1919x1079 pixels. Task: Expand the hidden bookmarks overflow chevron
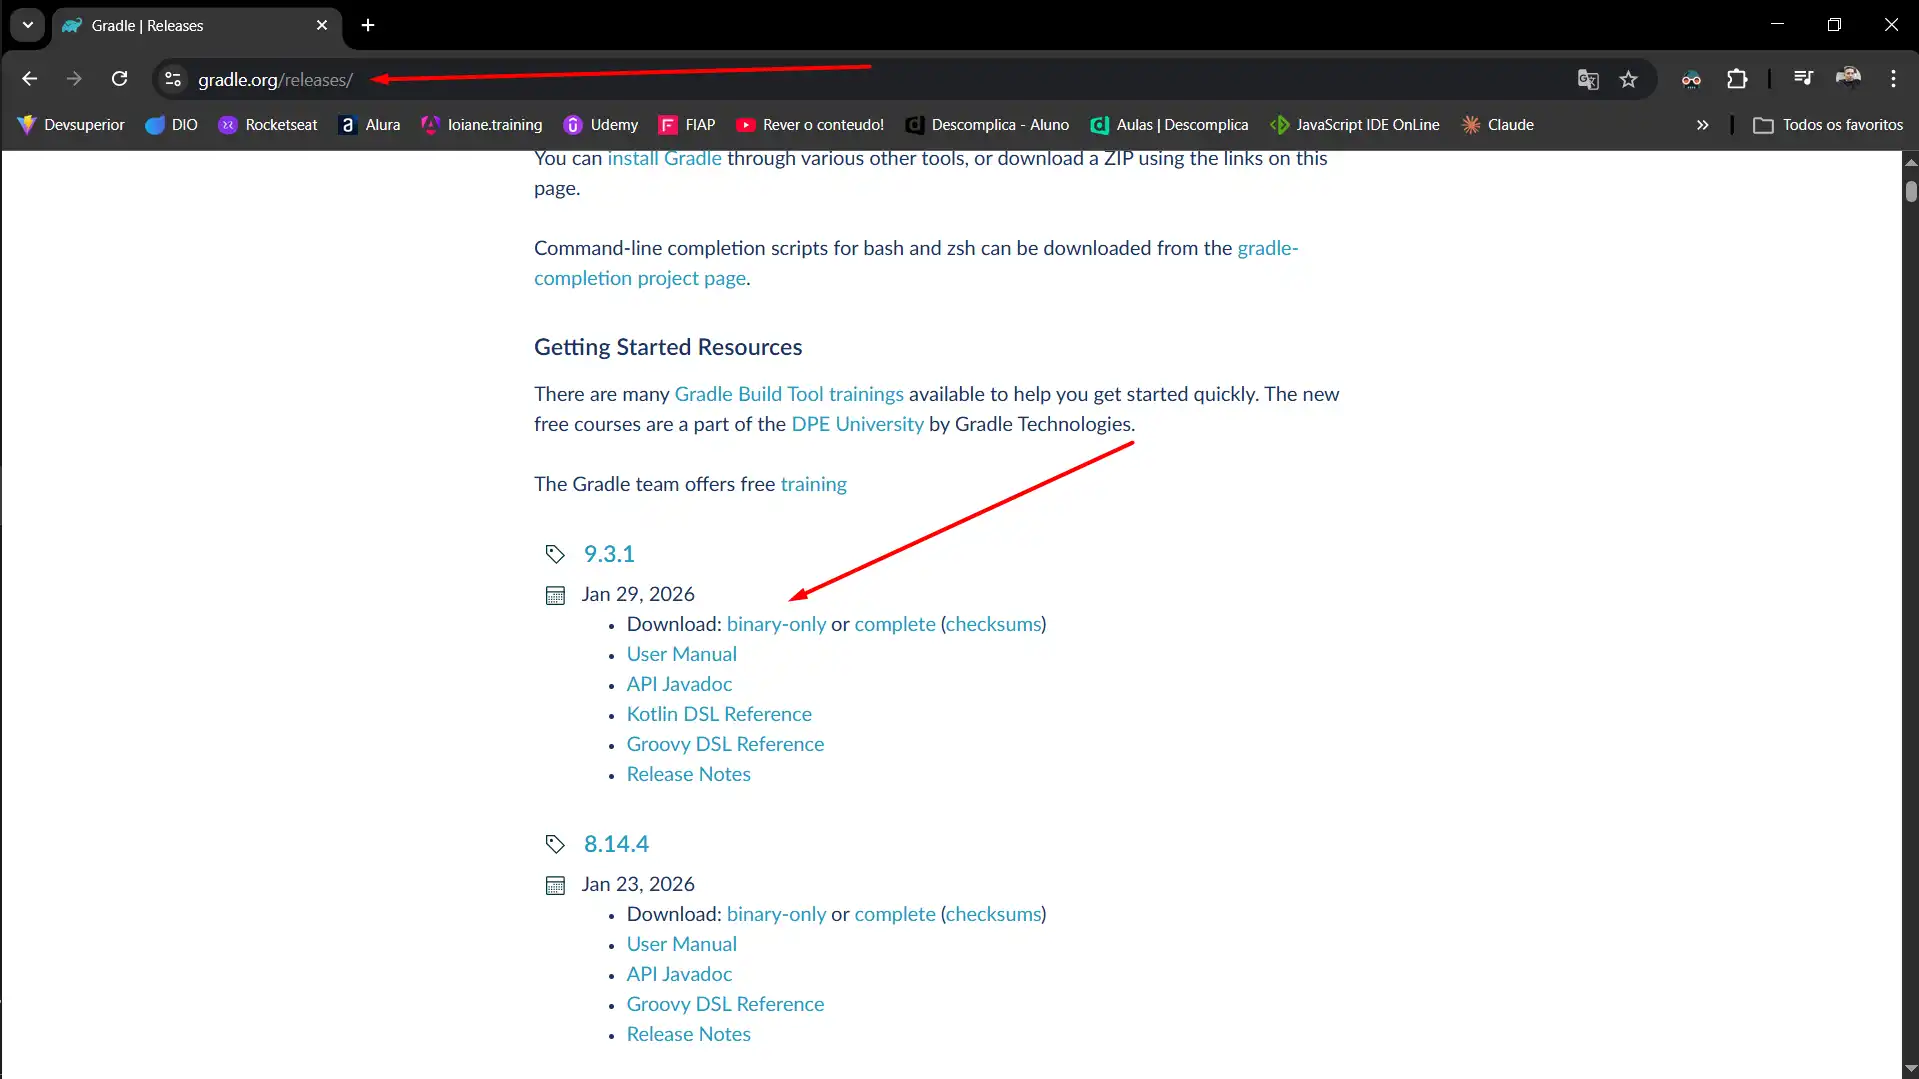tap(1702, 125)
